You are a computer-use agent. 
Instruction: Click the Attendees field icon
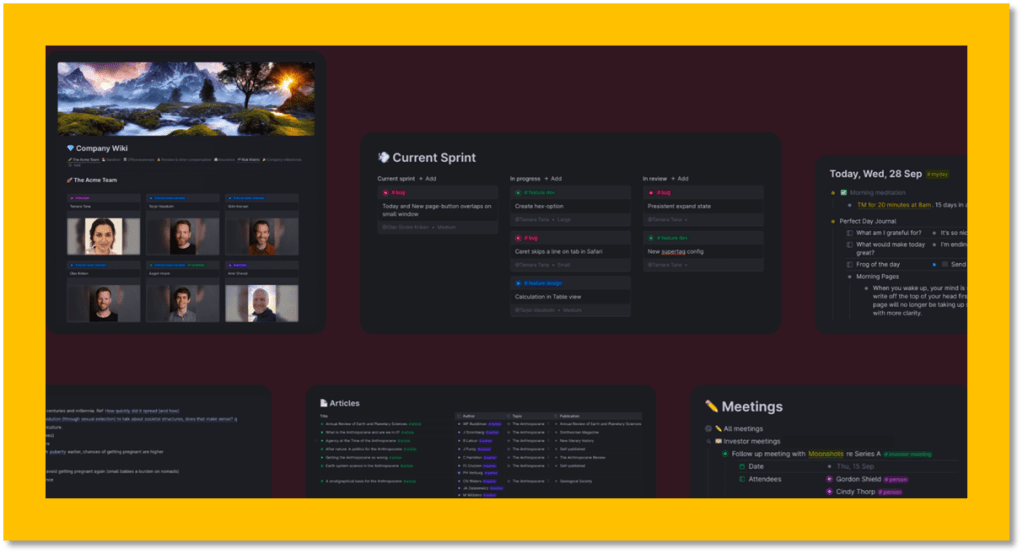click(x=740, y=479)
